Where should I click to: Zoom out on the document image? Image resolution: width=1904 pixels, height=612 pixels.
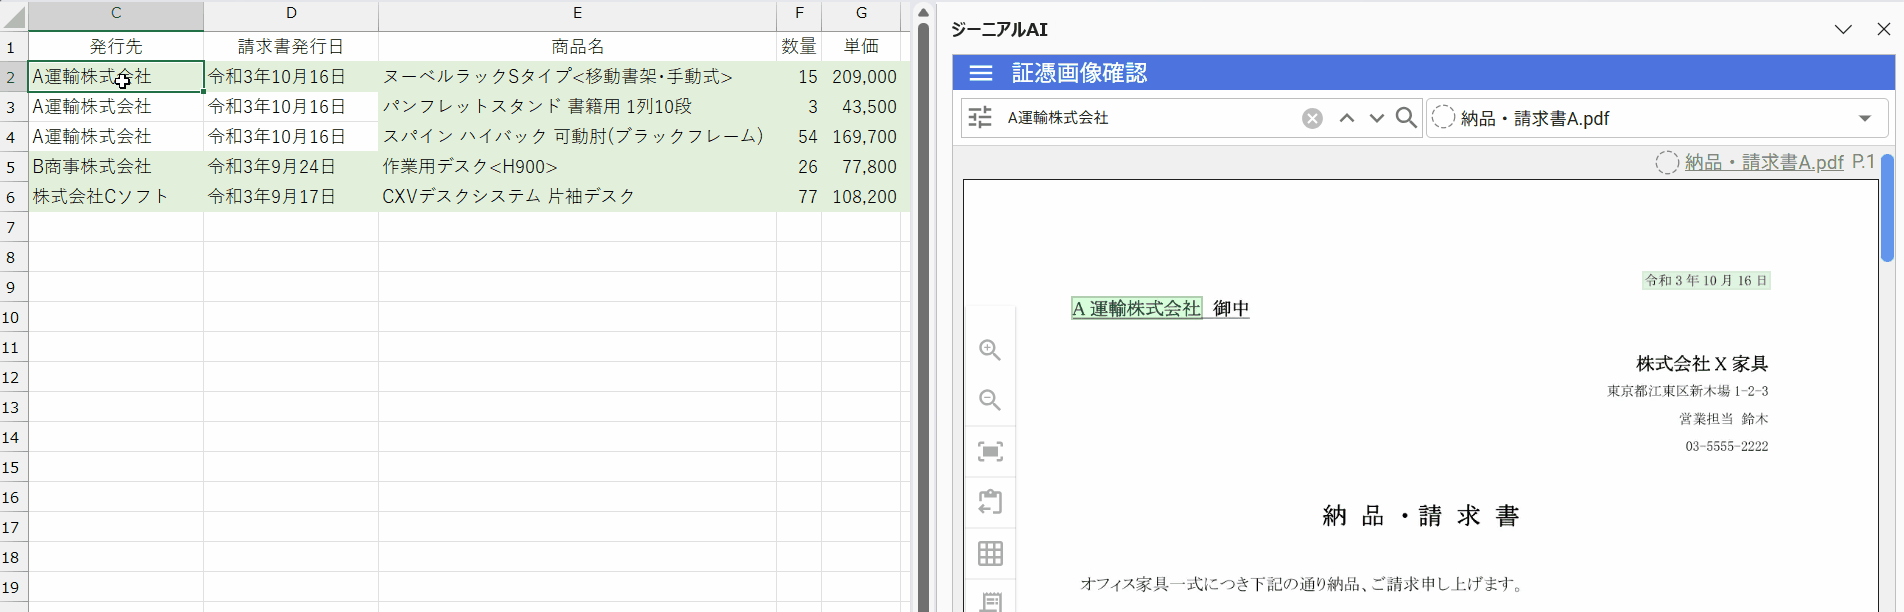coord(990,400)
